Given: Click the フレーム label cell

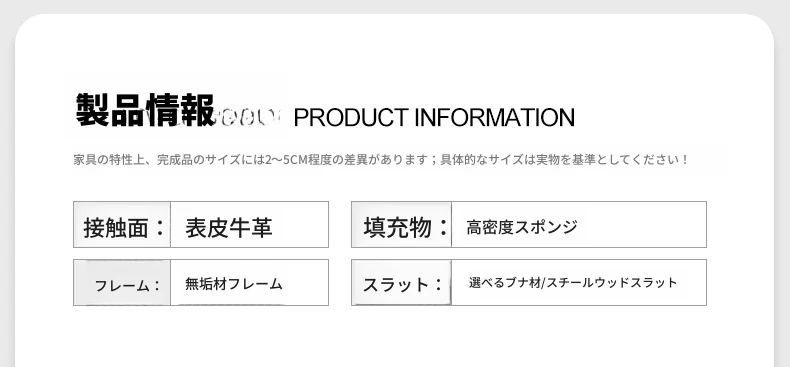Looking at the screenshot, I should coord(122,282).
